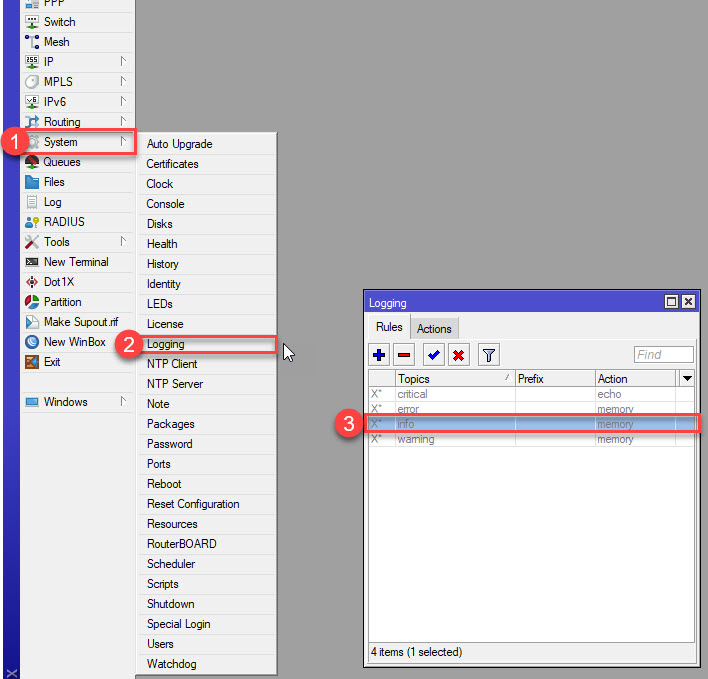
Task: Select the error rule row
Action: 531,409
